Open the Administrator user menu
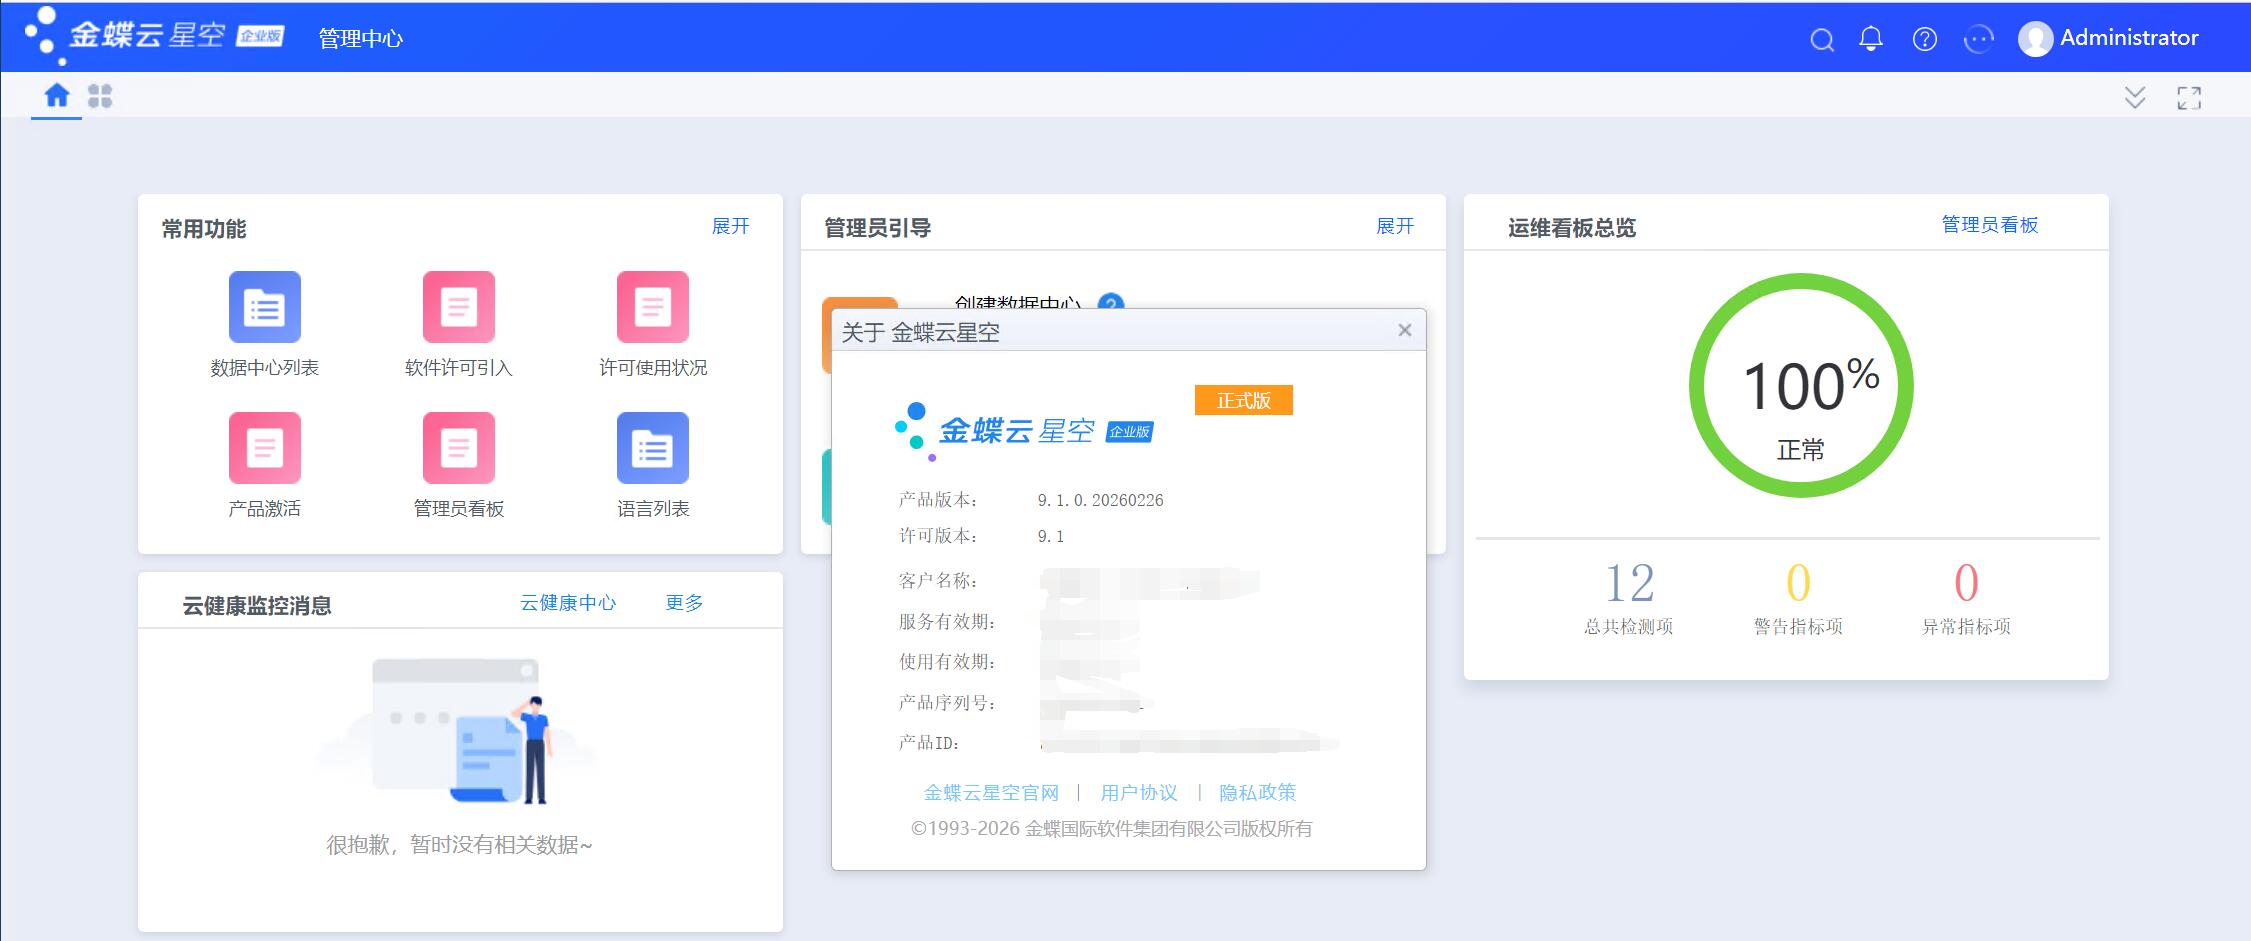Screen dimensions: 2251x941 point(2108,38)
